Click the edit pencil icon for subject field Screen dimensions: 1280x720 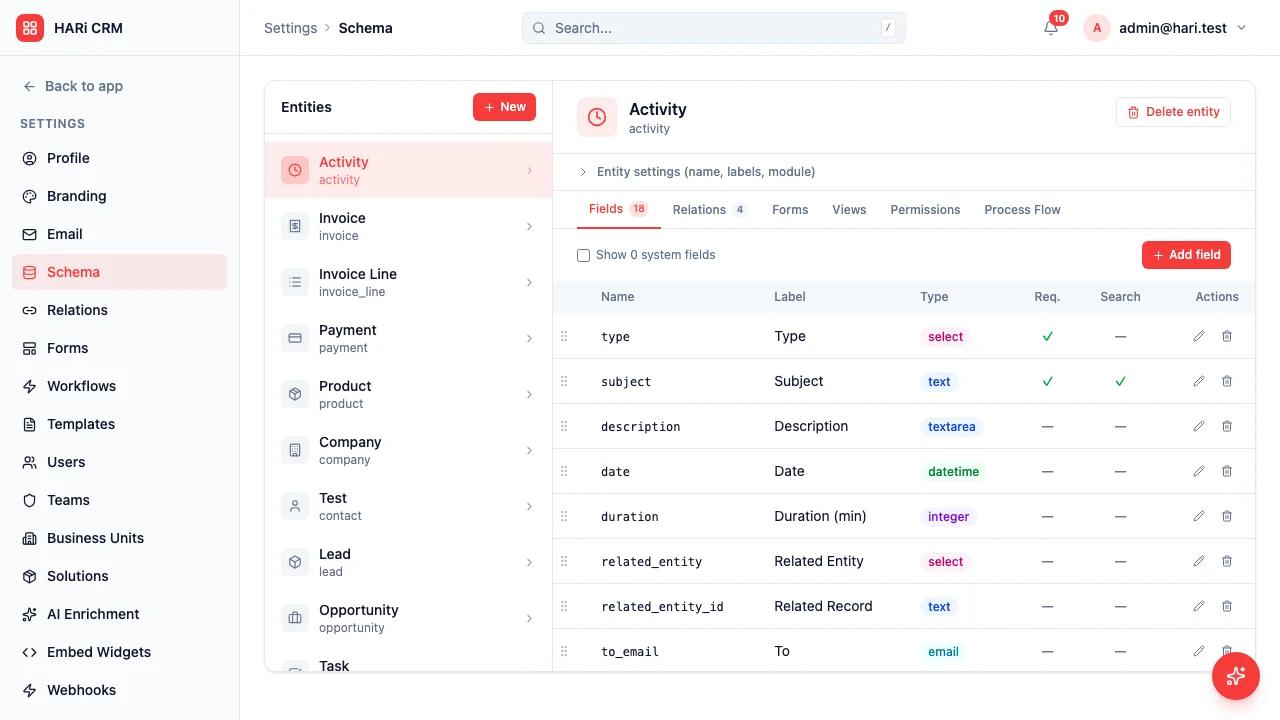1198,381
